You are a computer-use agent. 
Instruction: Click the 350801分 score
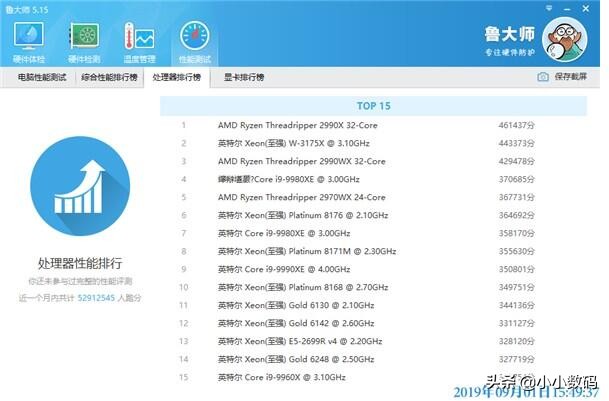[x=517, y=269]
